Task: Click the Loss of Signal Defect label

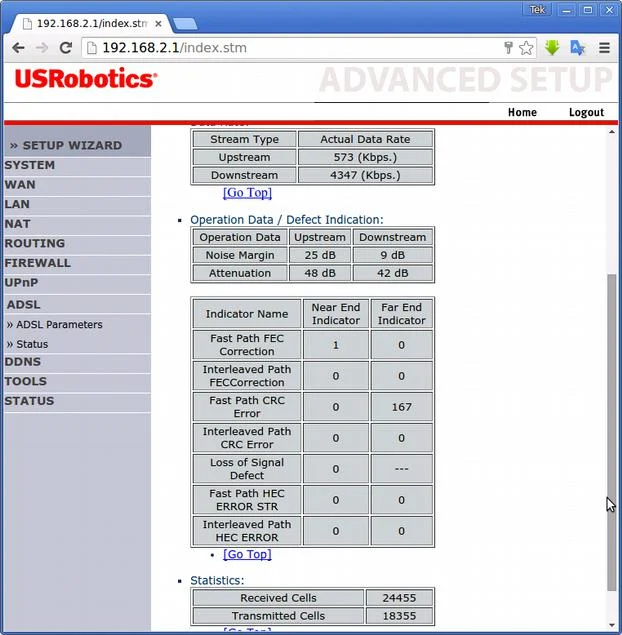Action: 247,469
